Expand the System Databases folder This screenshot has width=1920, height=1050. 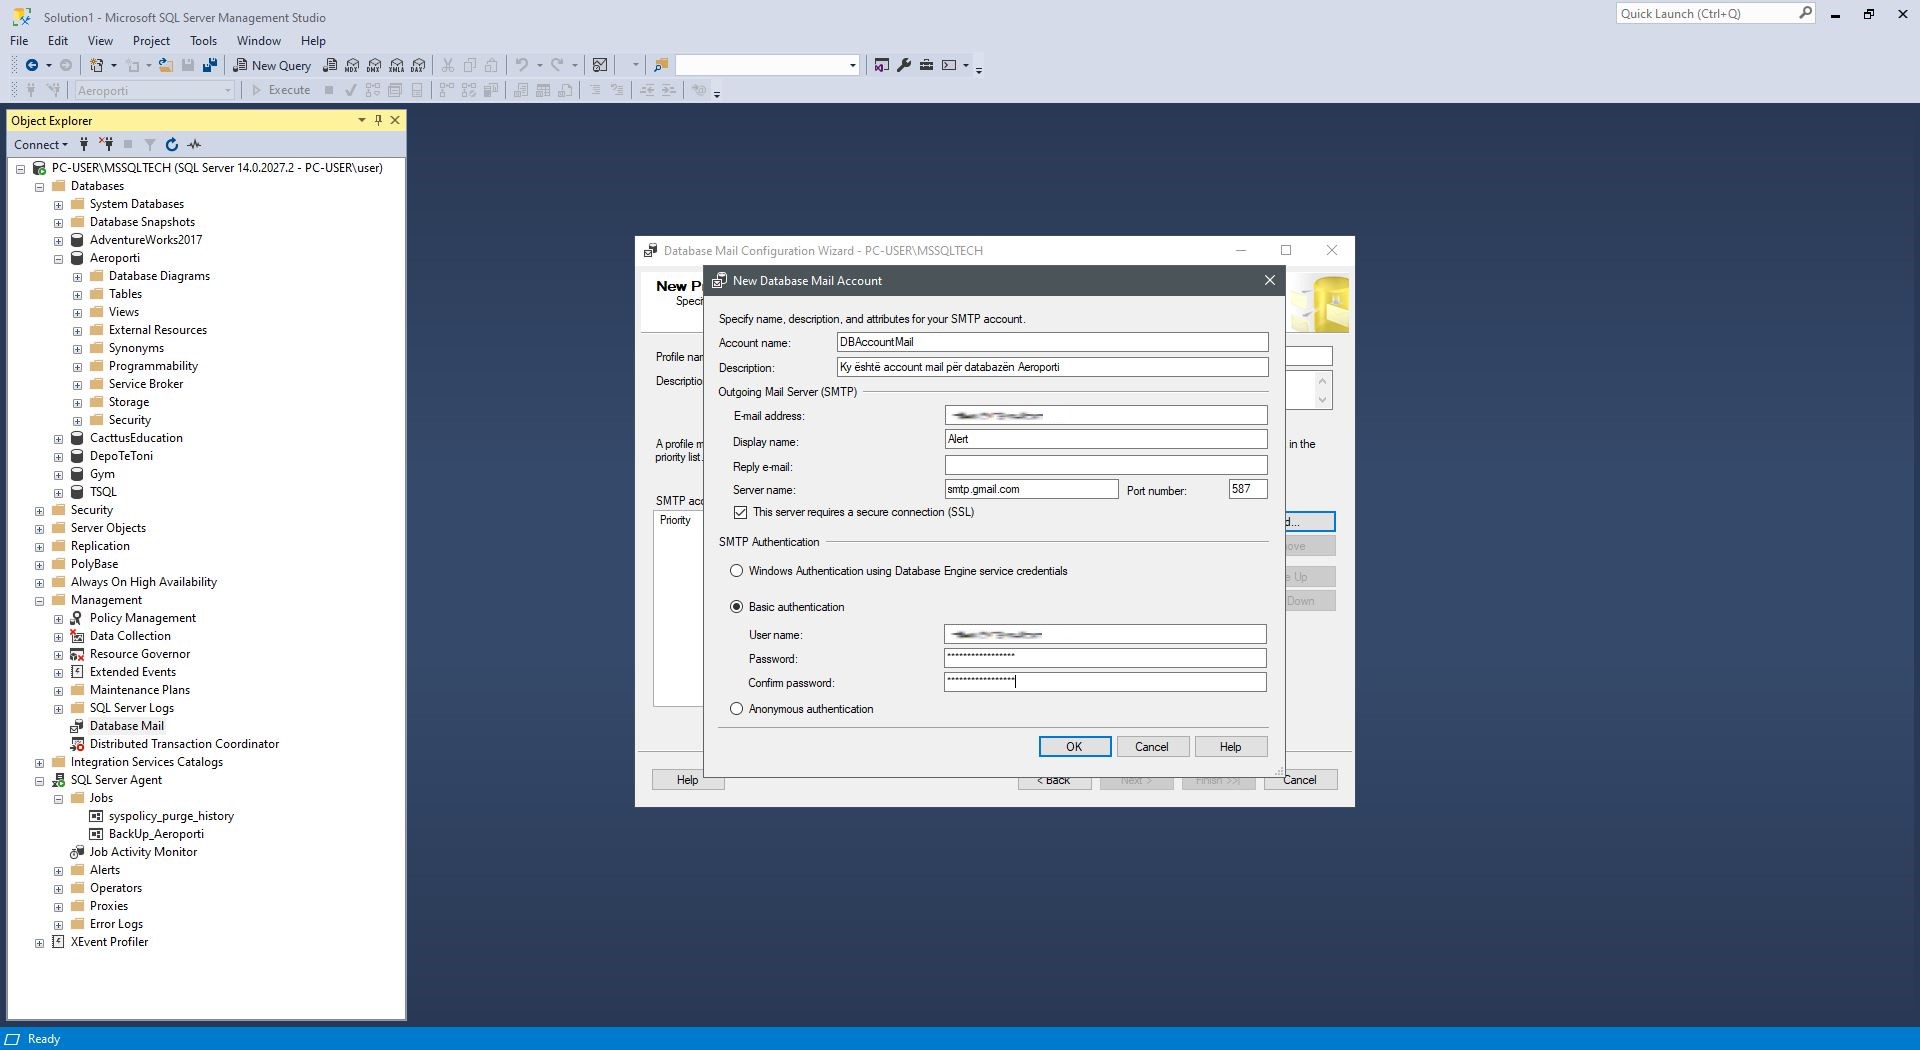(58, 205)
